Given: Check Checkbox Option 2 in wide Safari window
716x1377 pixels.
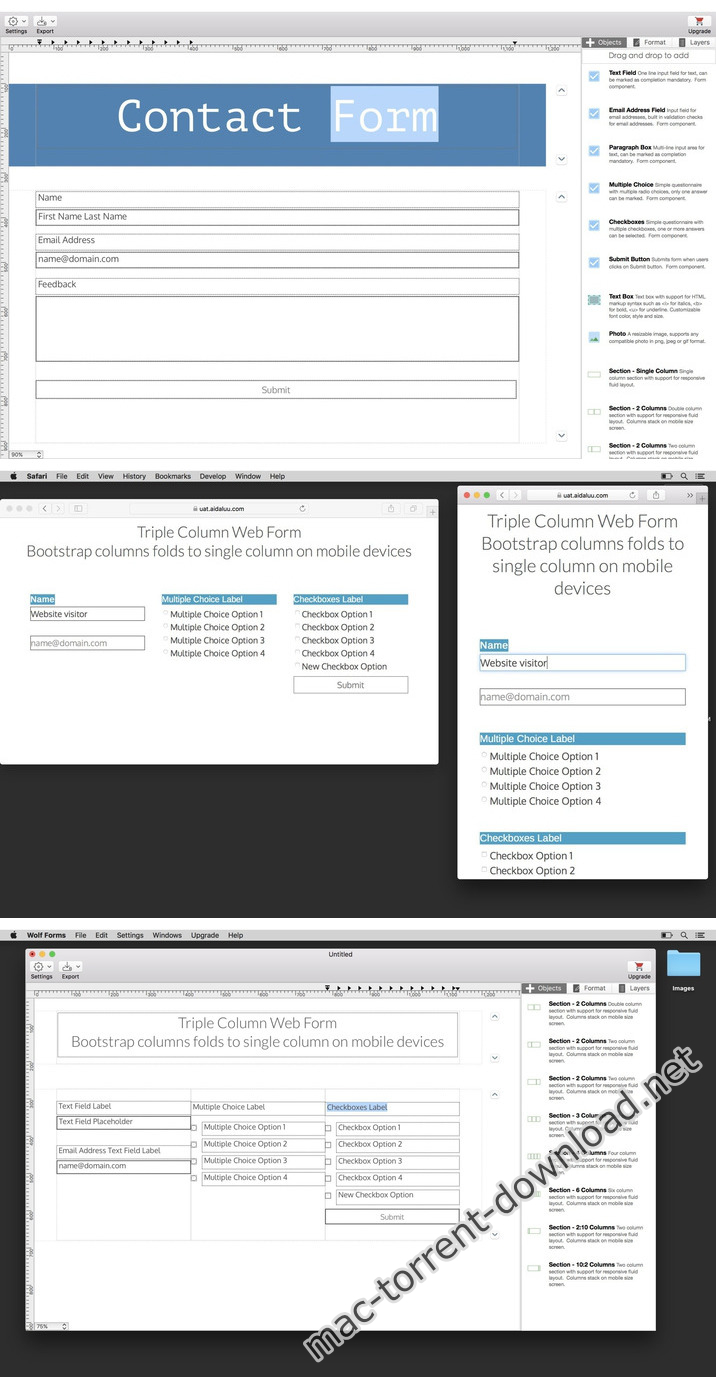Looking at the screenshot, I should (297, 627).
